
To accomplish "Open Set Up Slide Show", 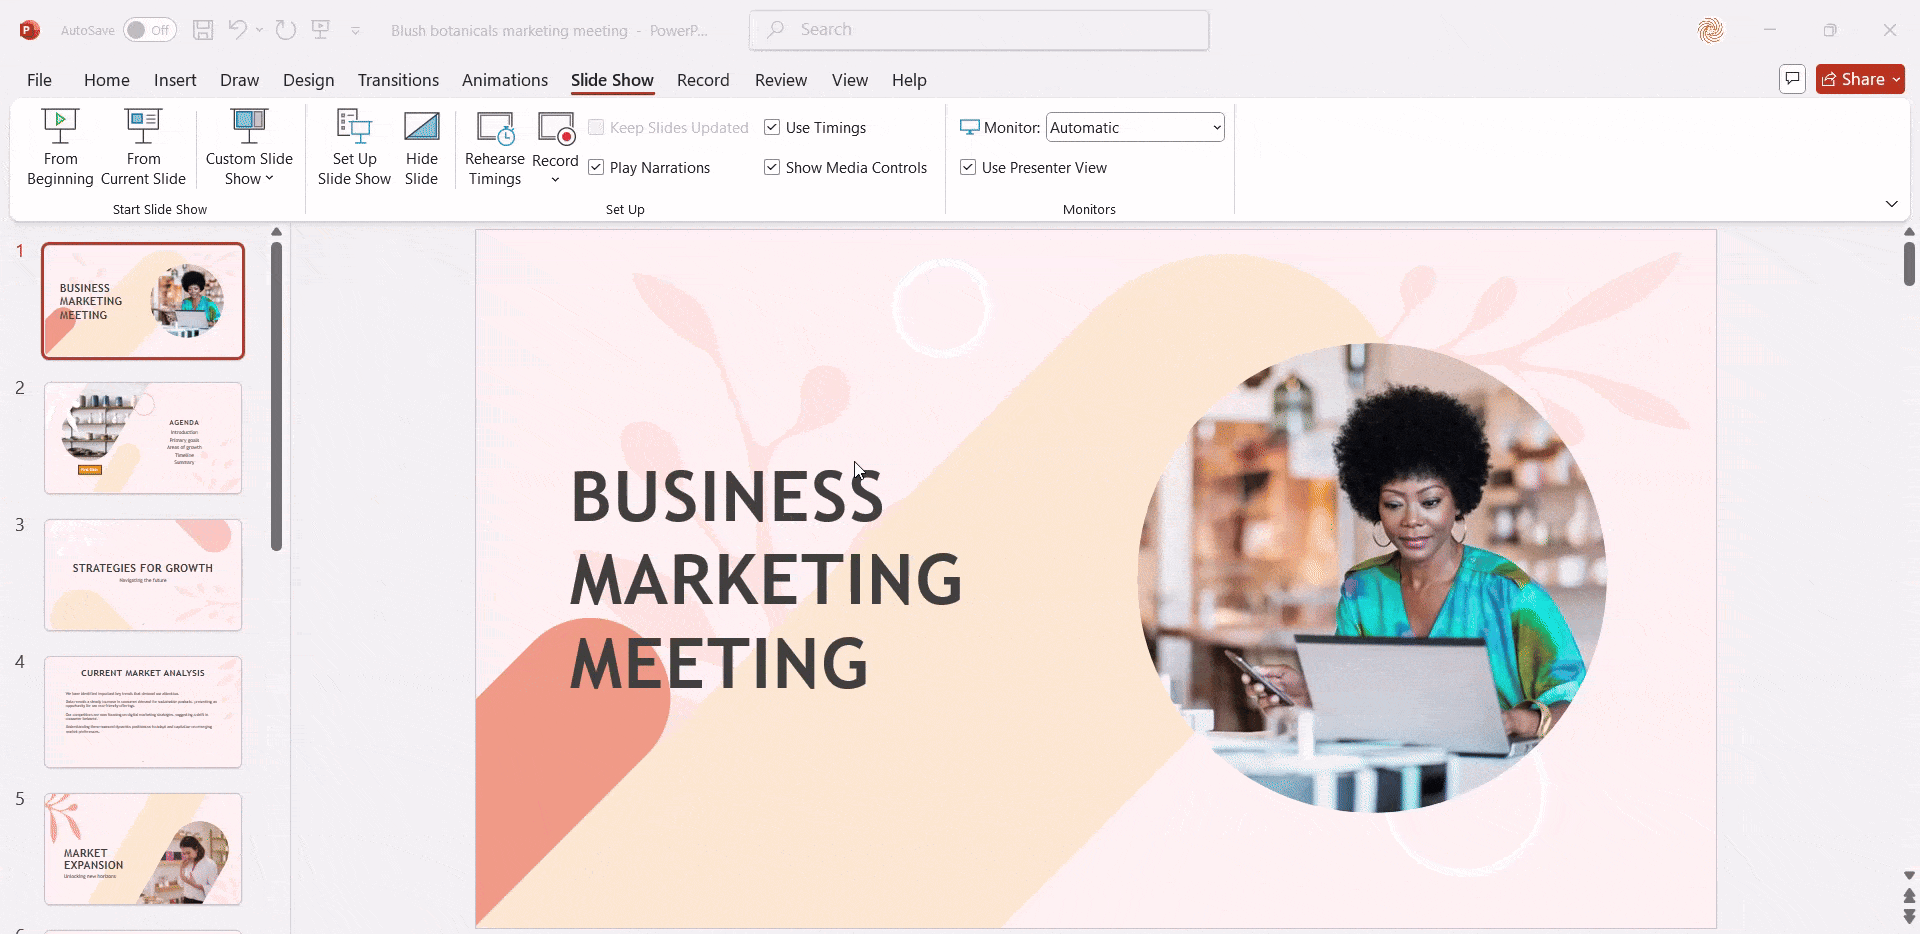I will coord(353,147).
